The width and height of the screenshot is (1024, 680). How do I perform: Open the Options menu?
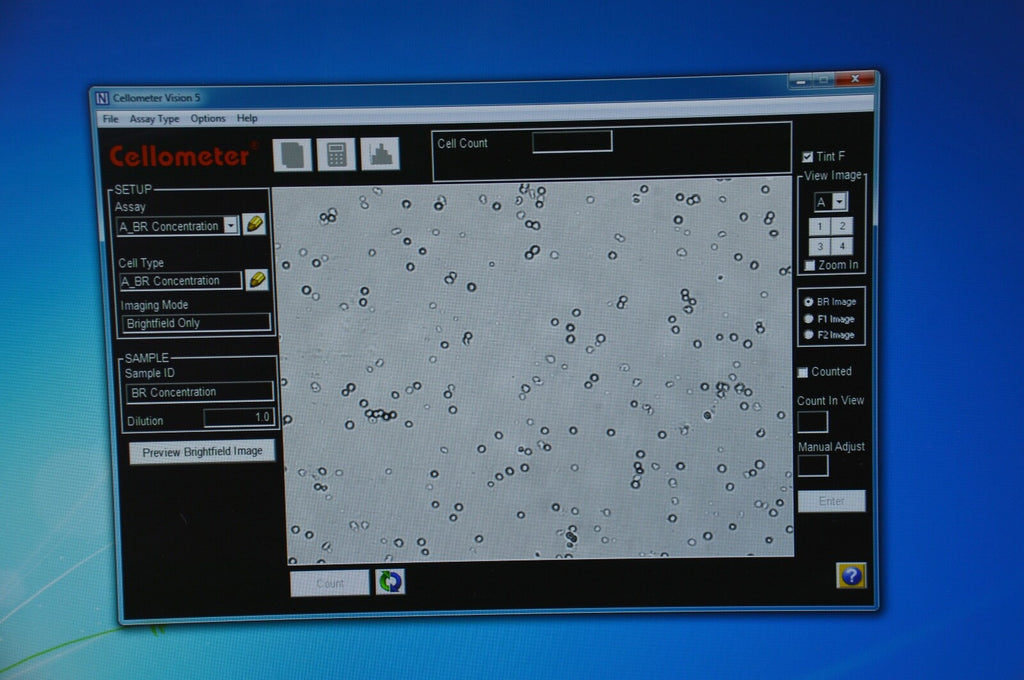tap(208, 118)
